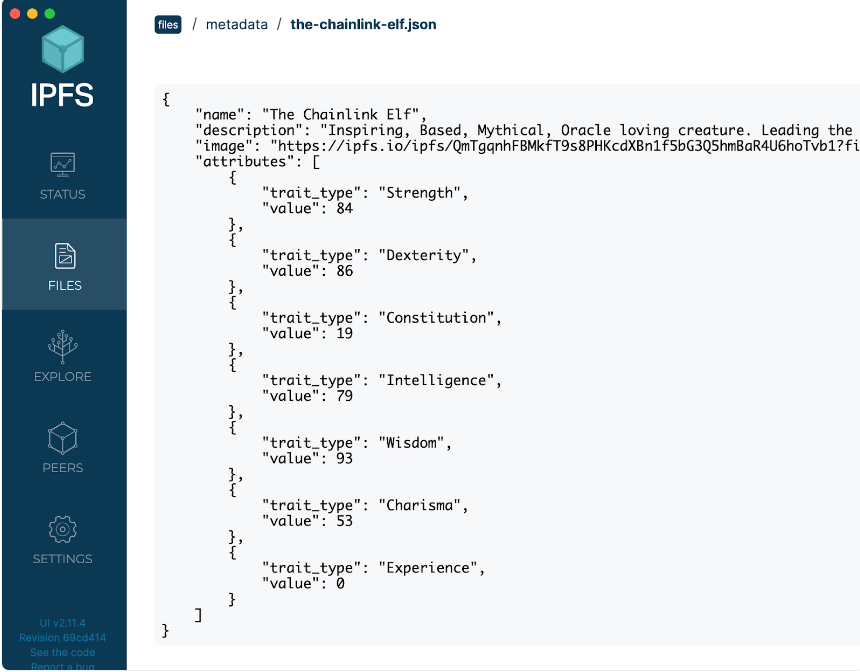Close window with red traffic light

pyautogui.click(x=15, y=14)
